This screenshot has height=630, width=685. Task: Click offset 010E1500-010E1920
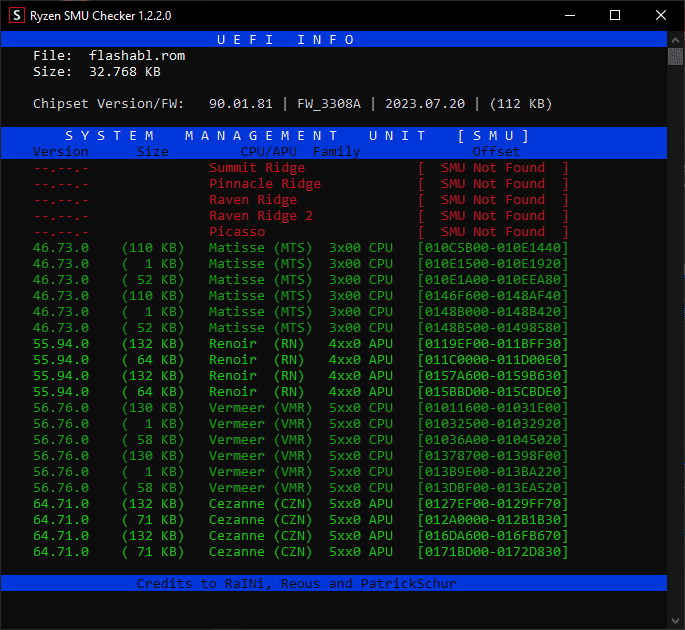coord(493,264)
